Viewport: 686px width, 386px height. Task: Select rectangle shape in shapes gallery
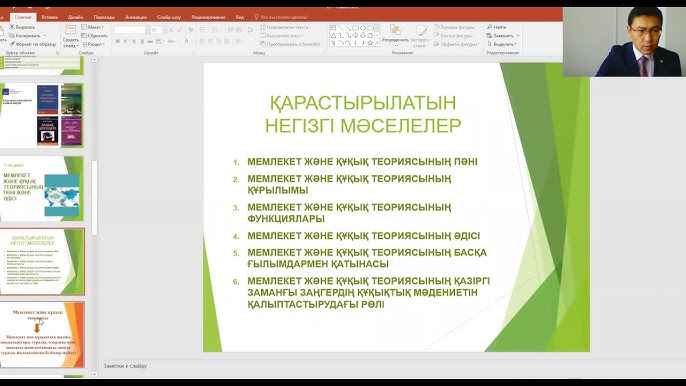(355, 28)
